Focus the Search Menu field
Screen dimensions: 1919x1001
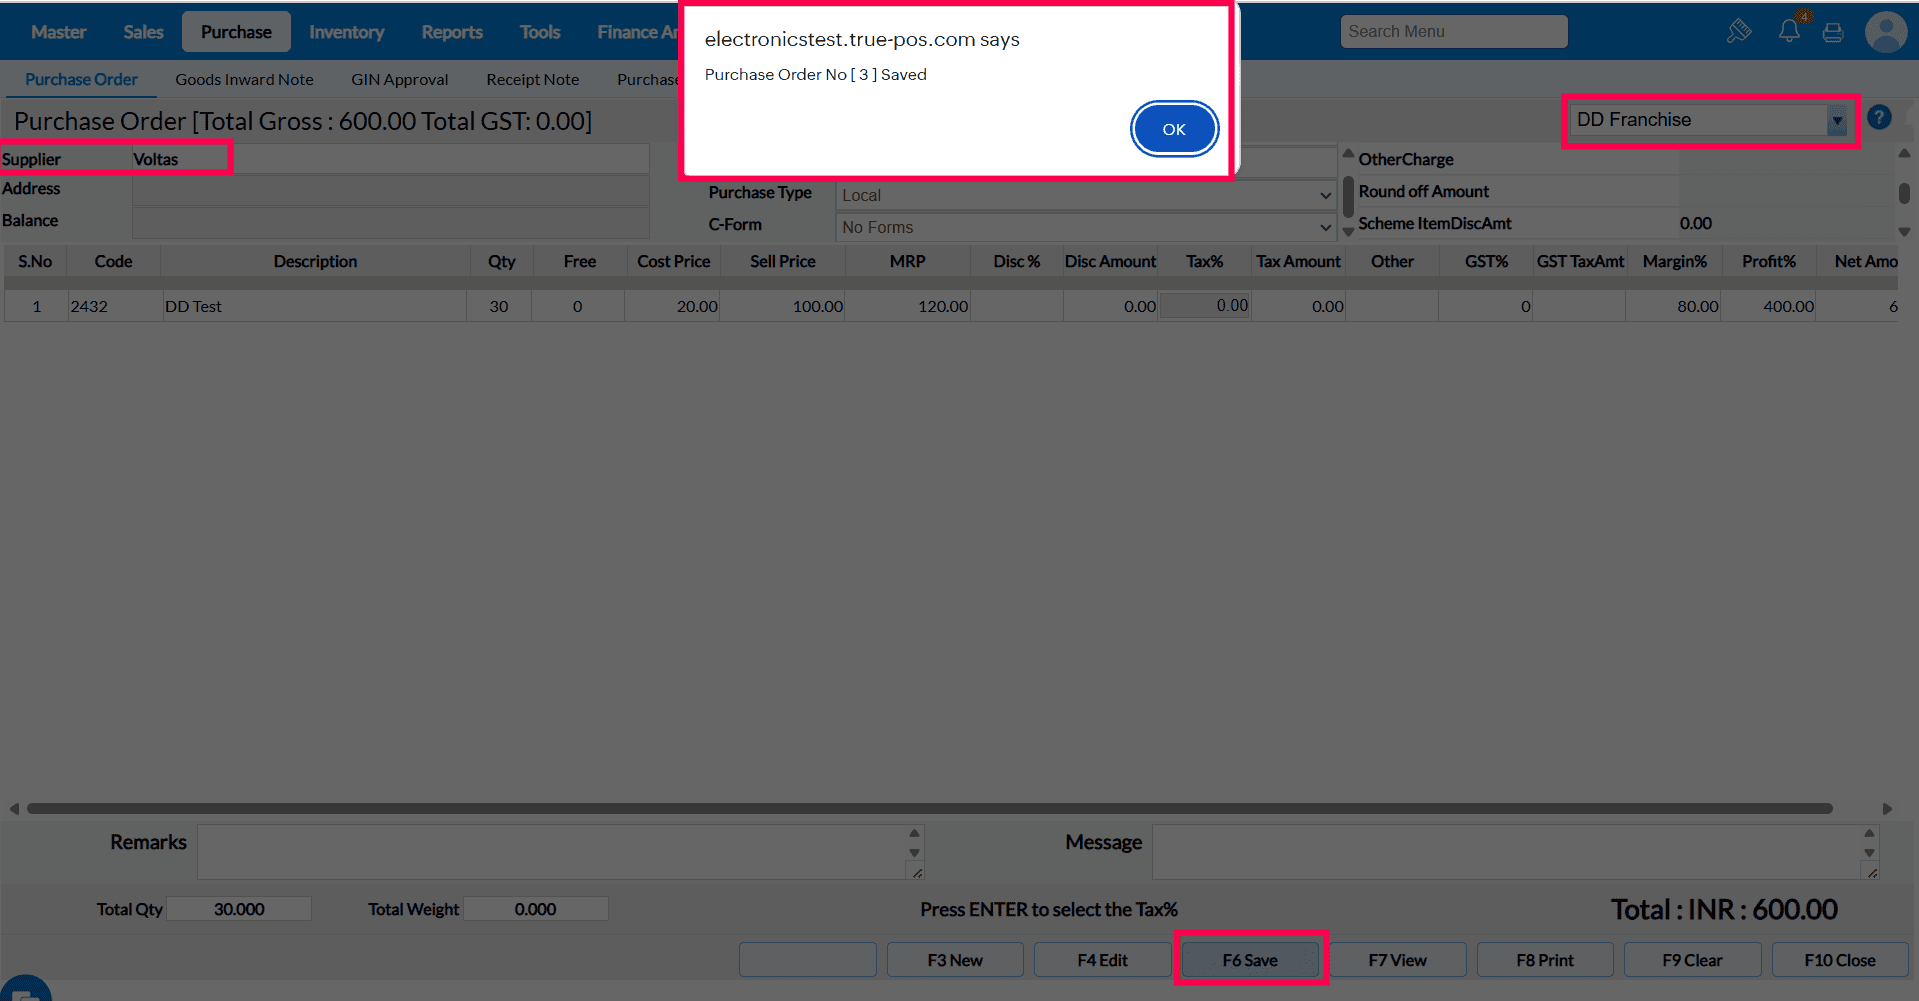coord(1454,31)
